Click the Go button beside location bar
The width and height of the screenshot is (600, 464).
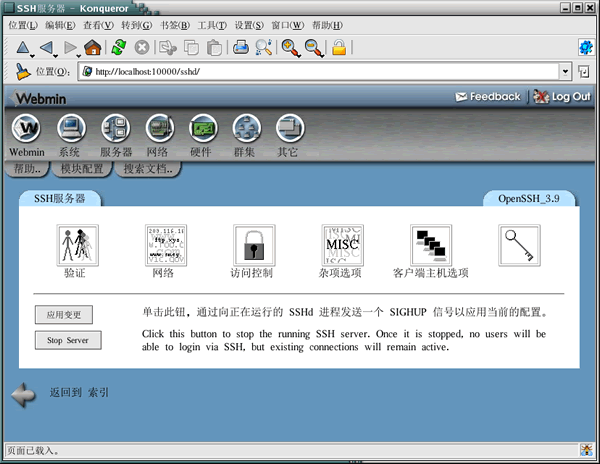pos(584,72)
